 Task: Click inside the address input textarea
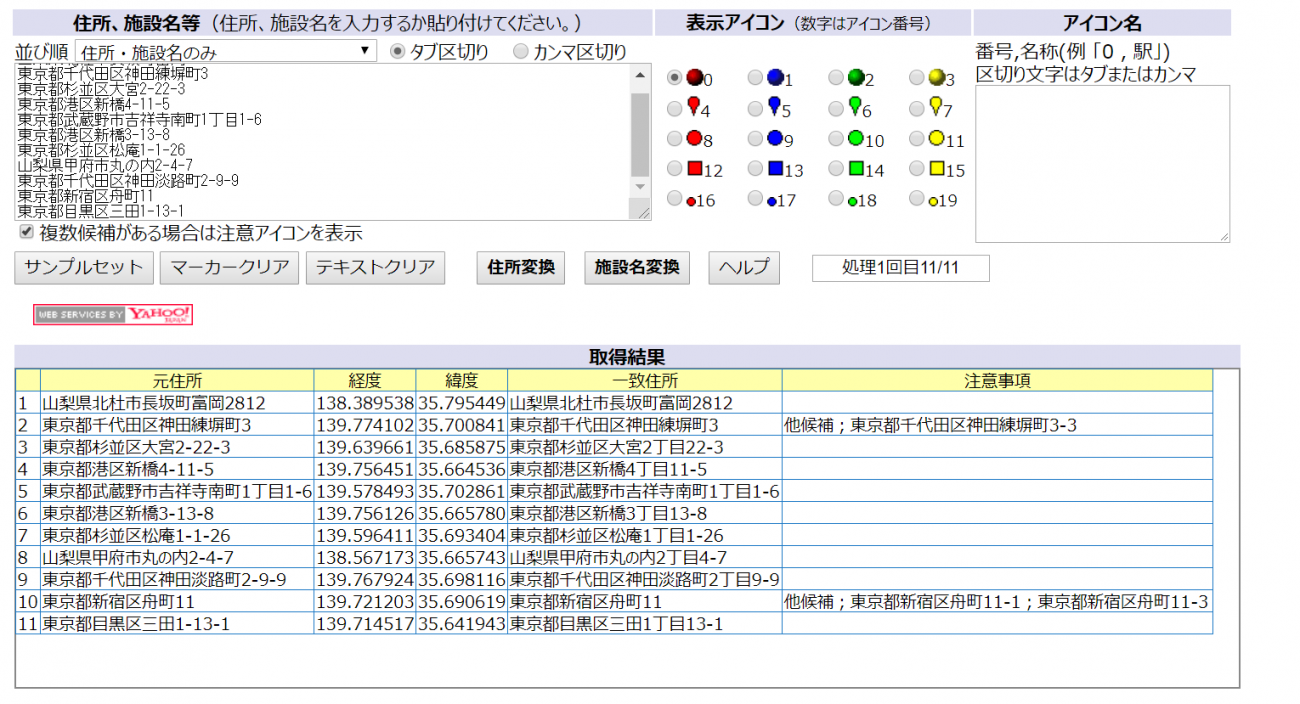click(x=323, y=142)
